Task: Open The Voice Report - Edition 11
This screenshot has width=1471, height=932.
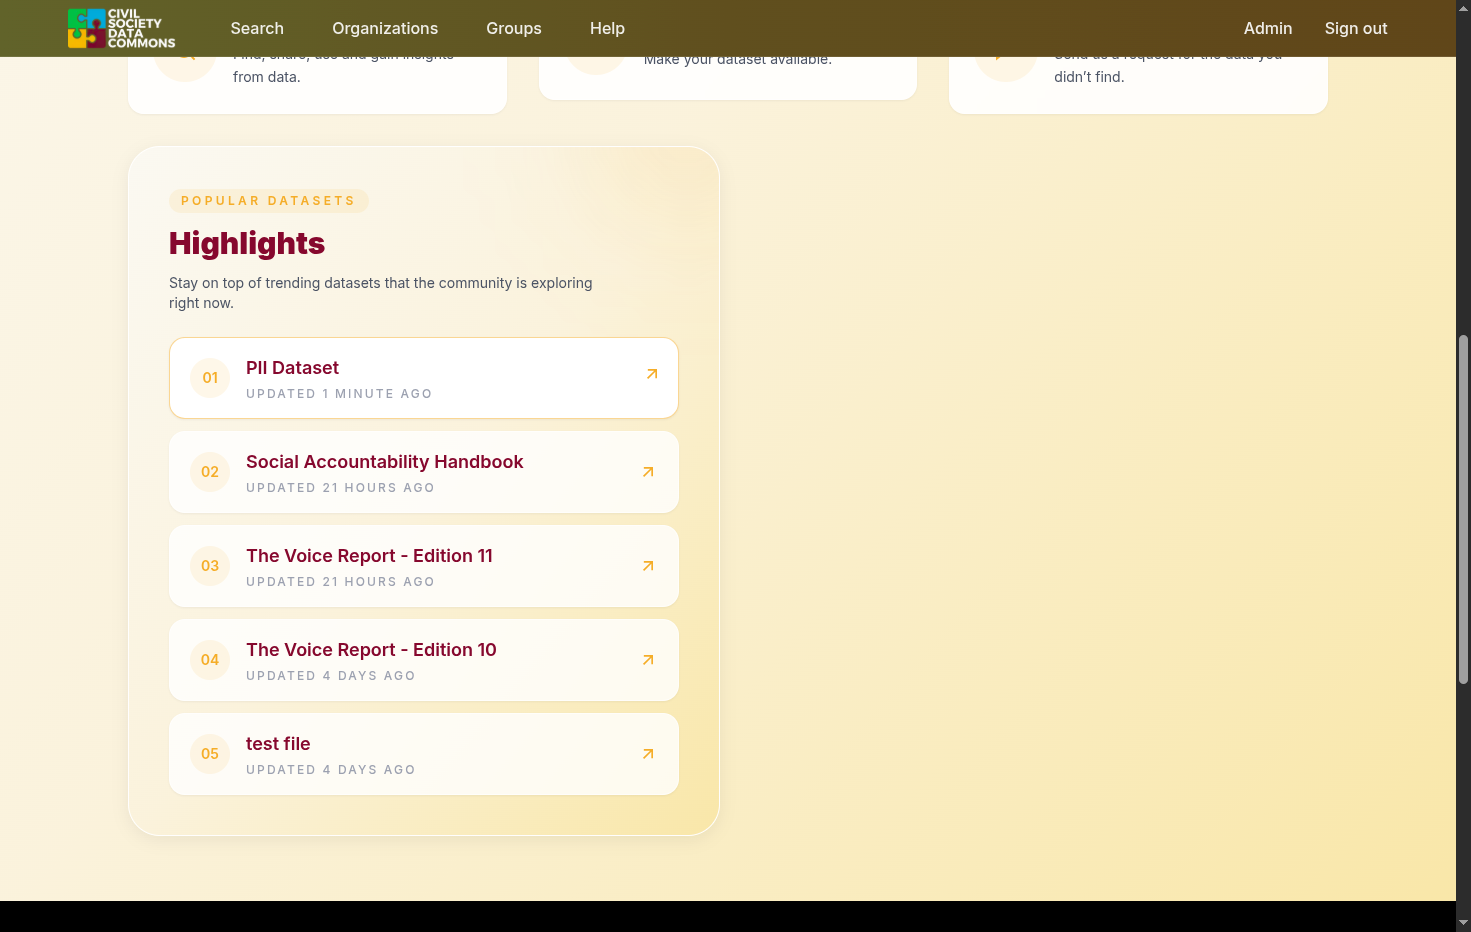Action: pyautogui.click(x=369, y=556)
